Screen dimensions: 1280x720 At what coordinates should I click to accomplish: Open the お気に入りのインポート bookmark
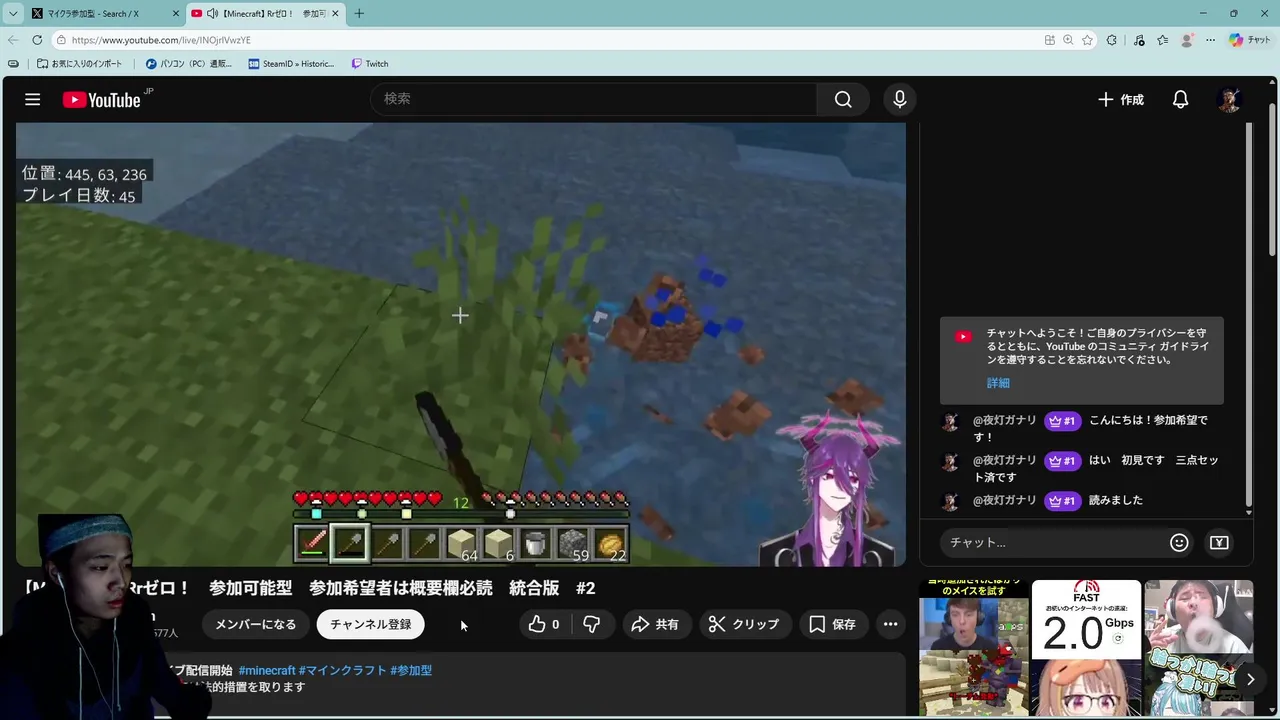pos(79,64)
